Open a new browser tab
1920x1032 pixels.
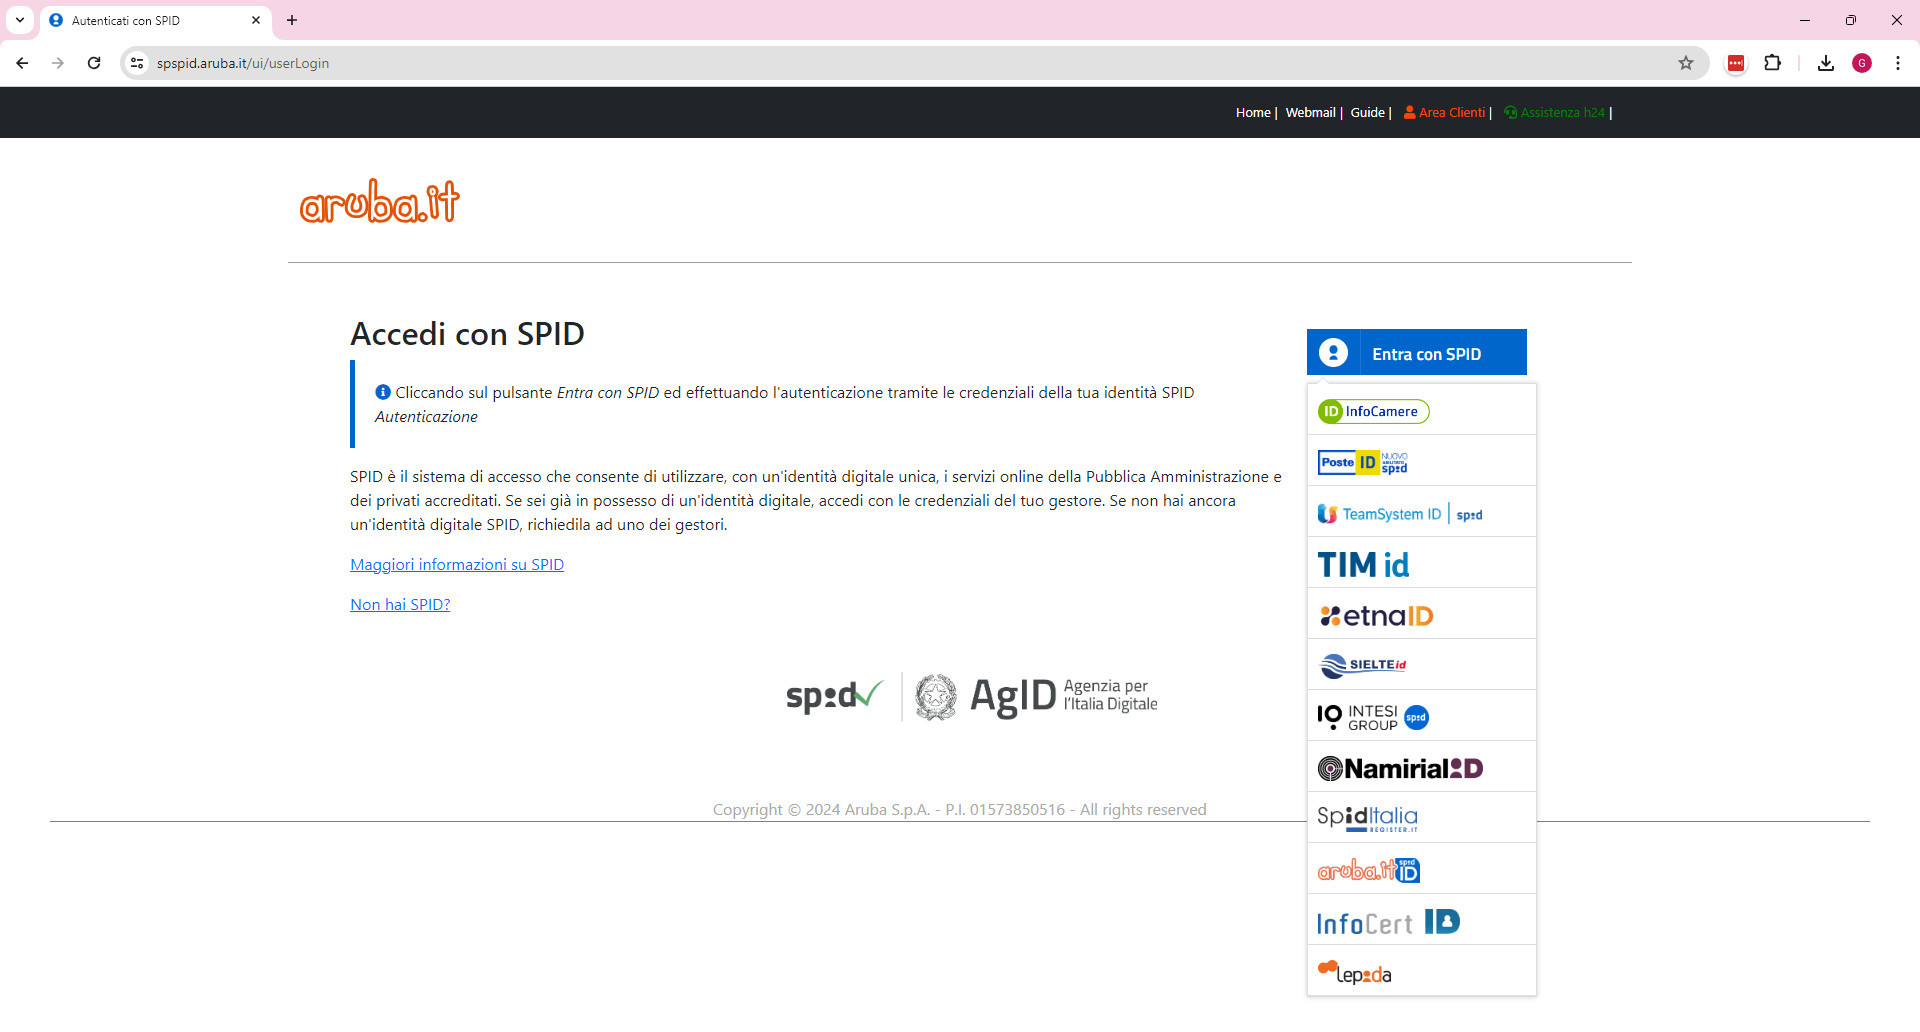292,20
